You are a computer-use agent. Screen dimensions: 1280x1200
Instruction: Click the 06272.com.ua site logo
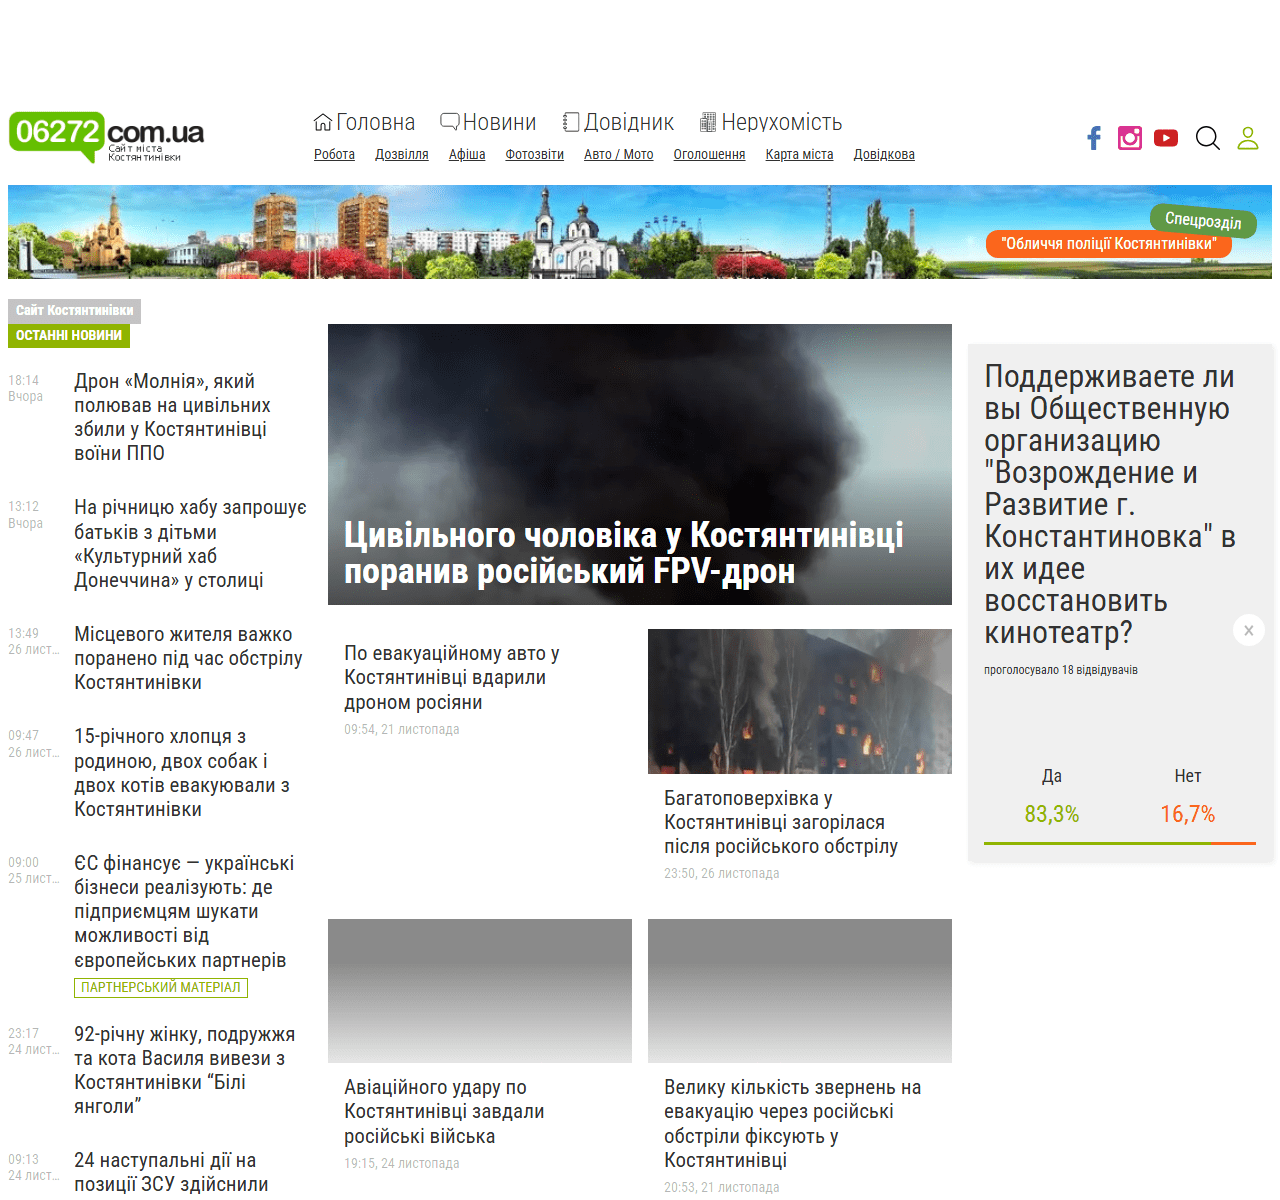point(106,136)
